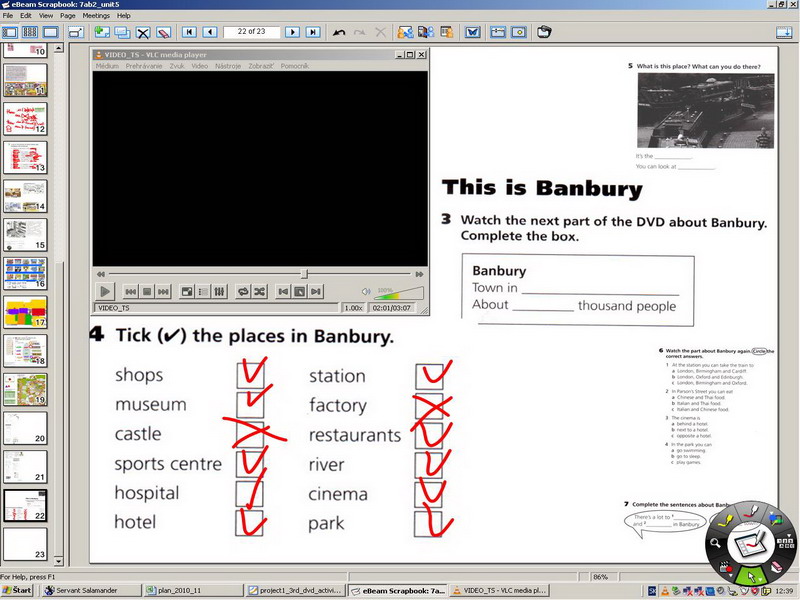Open the Meetings menu
Viewport: 800px width, 600px height.
click(x=96, y=16)
